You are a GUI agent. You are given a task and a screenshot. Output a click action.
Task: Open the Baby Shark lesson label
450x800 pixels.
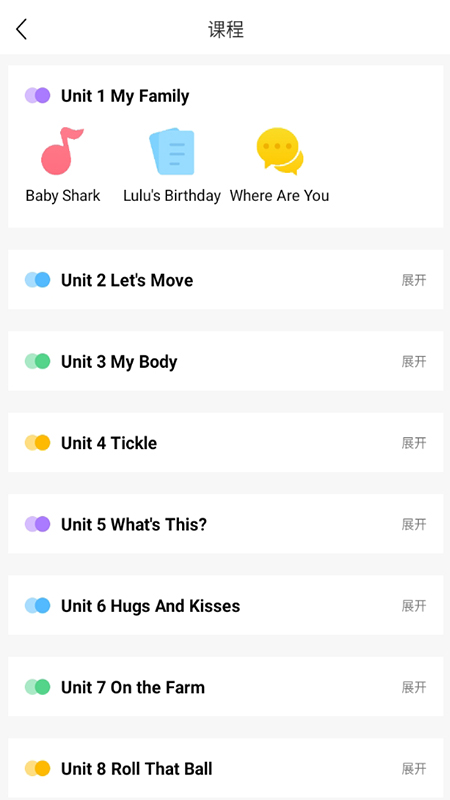[x=63, y=195]
